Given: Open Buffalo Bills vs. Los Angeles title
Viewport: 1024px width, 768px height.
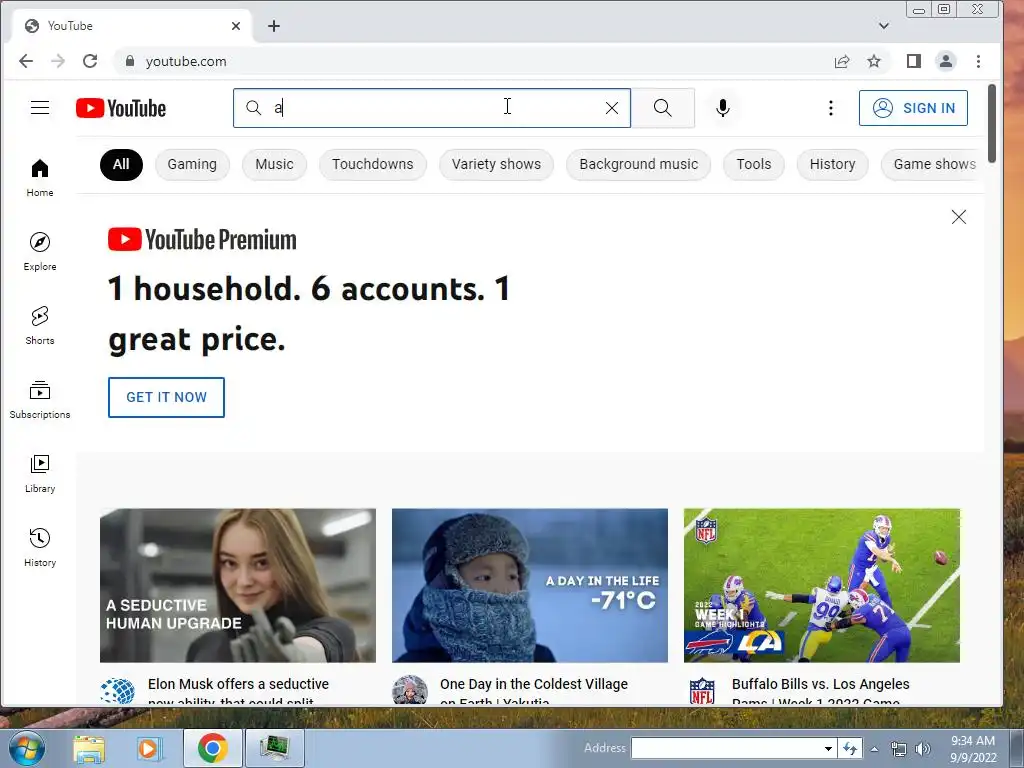Looking at the screenshot, I should click(x=820, y=692).
